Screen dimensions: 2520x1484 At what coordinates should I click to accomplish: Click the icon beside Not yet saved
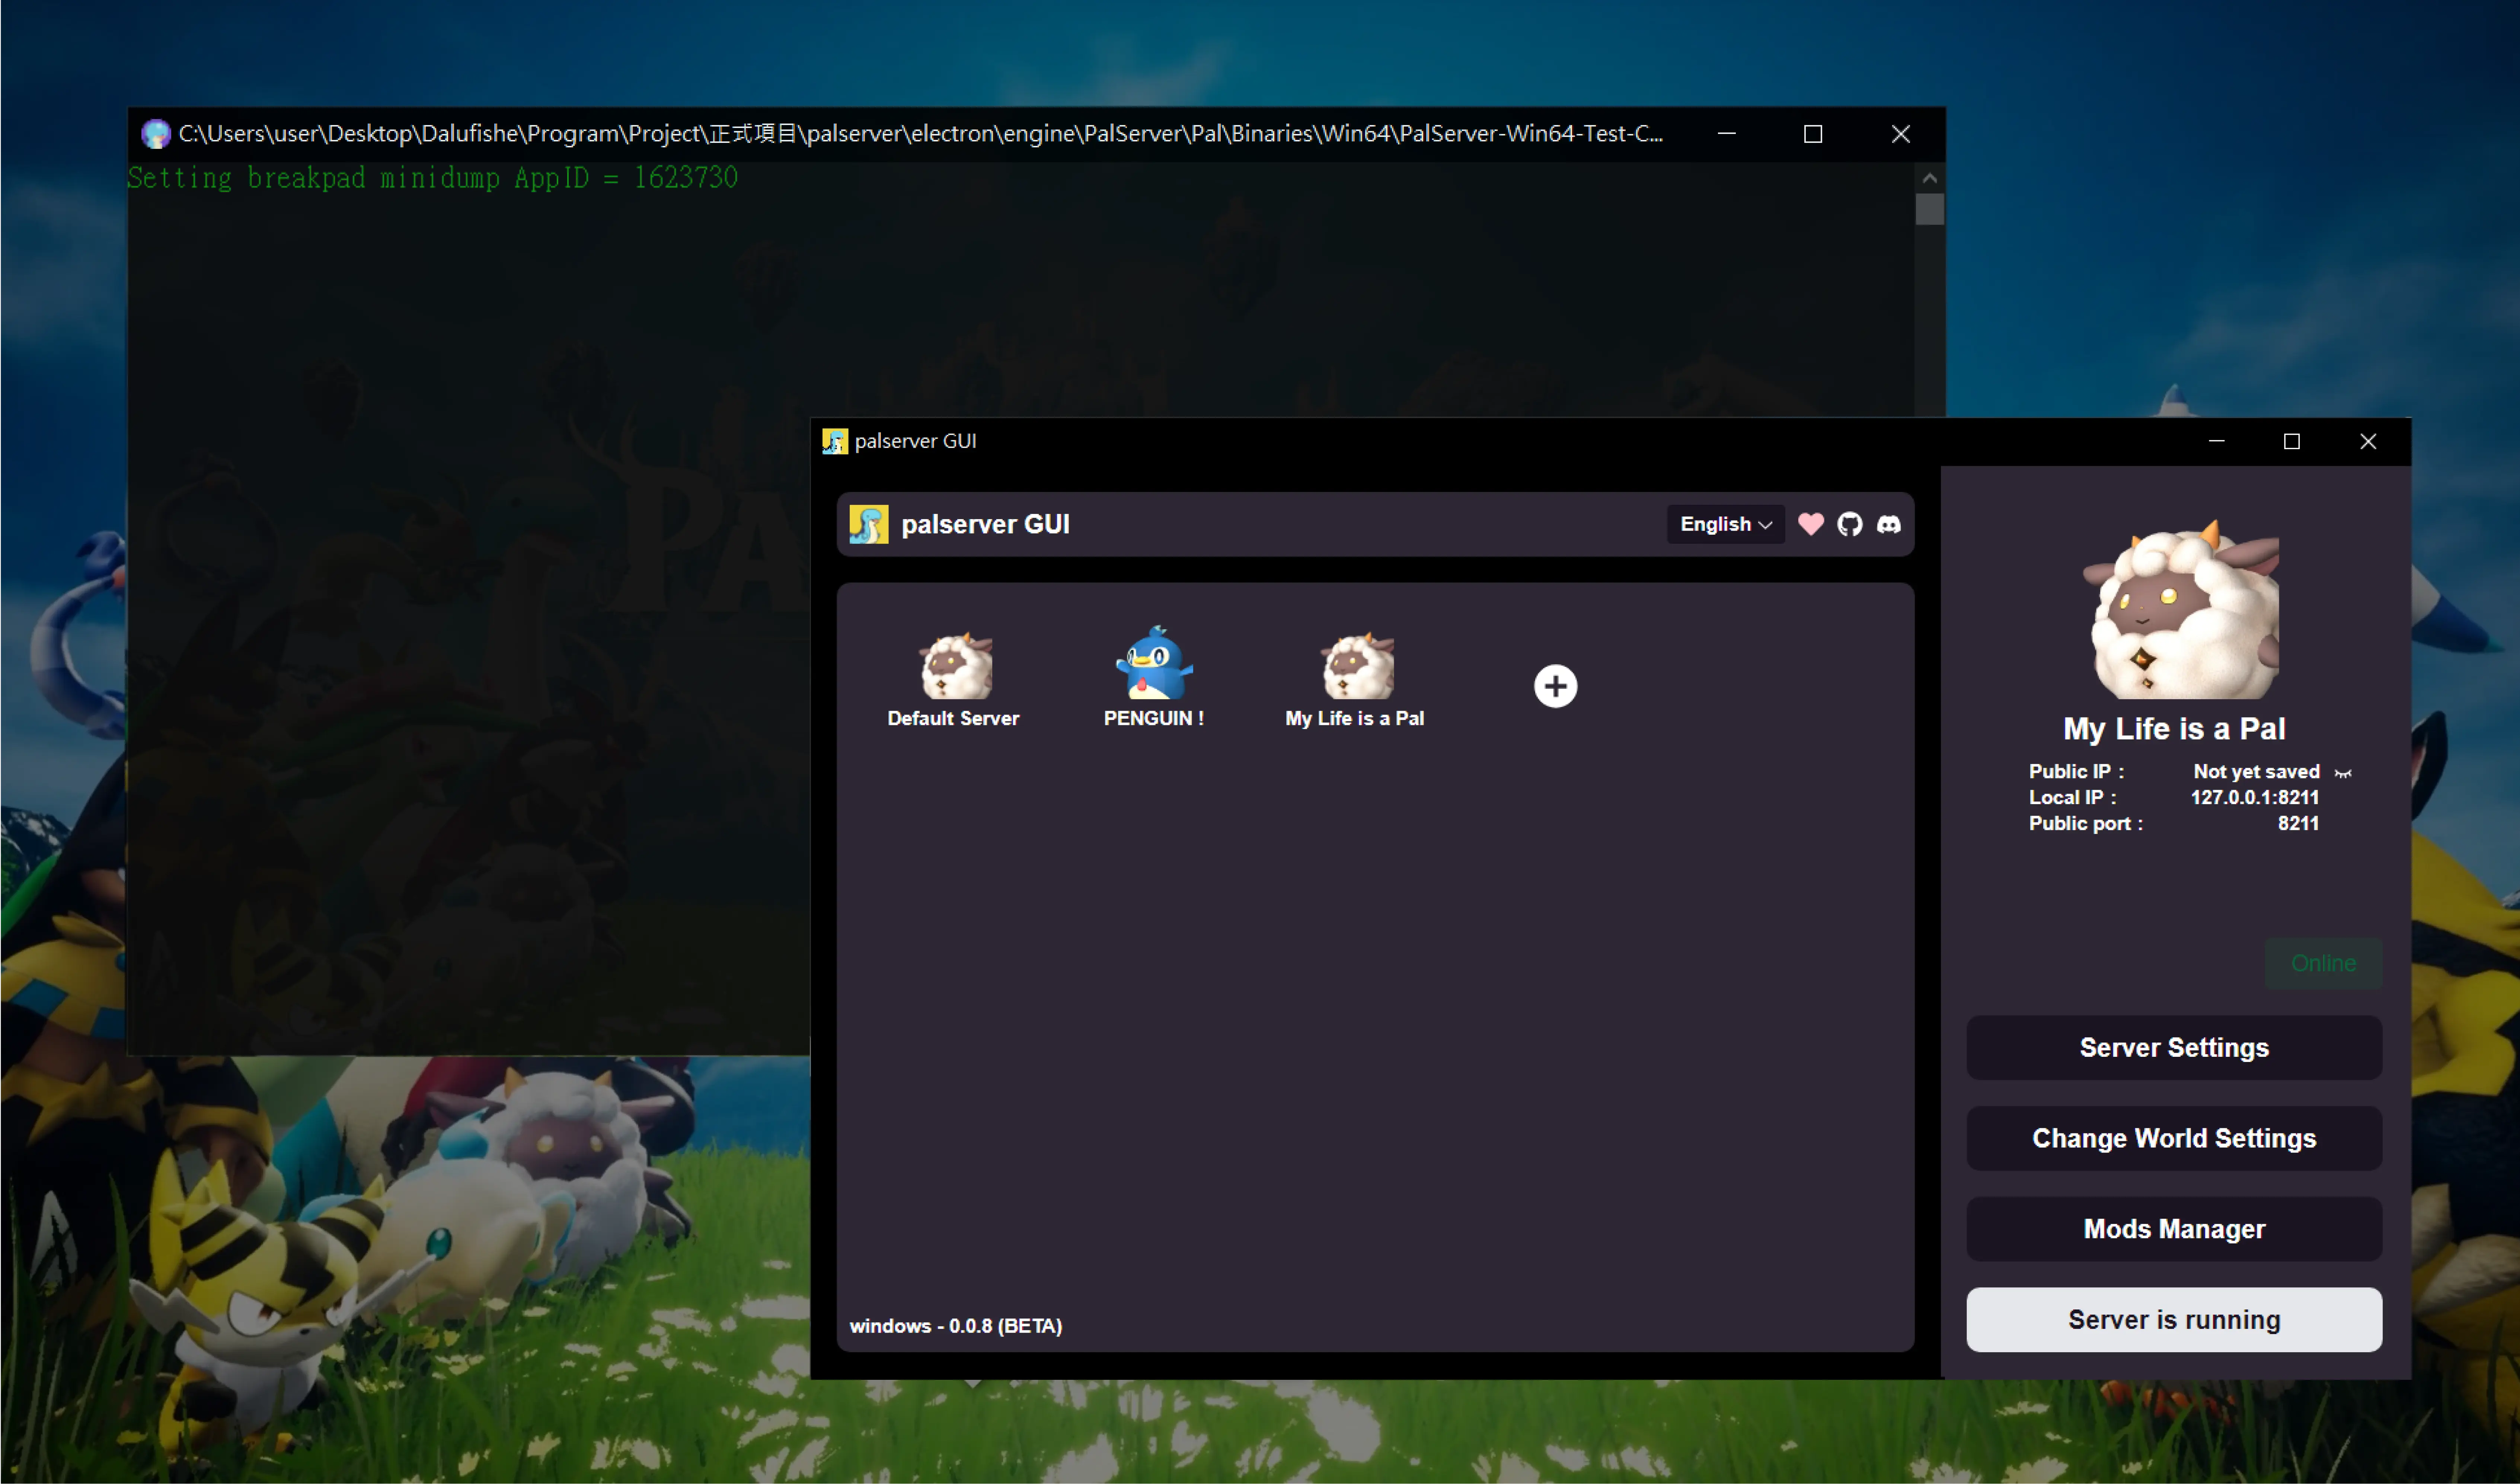2343,773
